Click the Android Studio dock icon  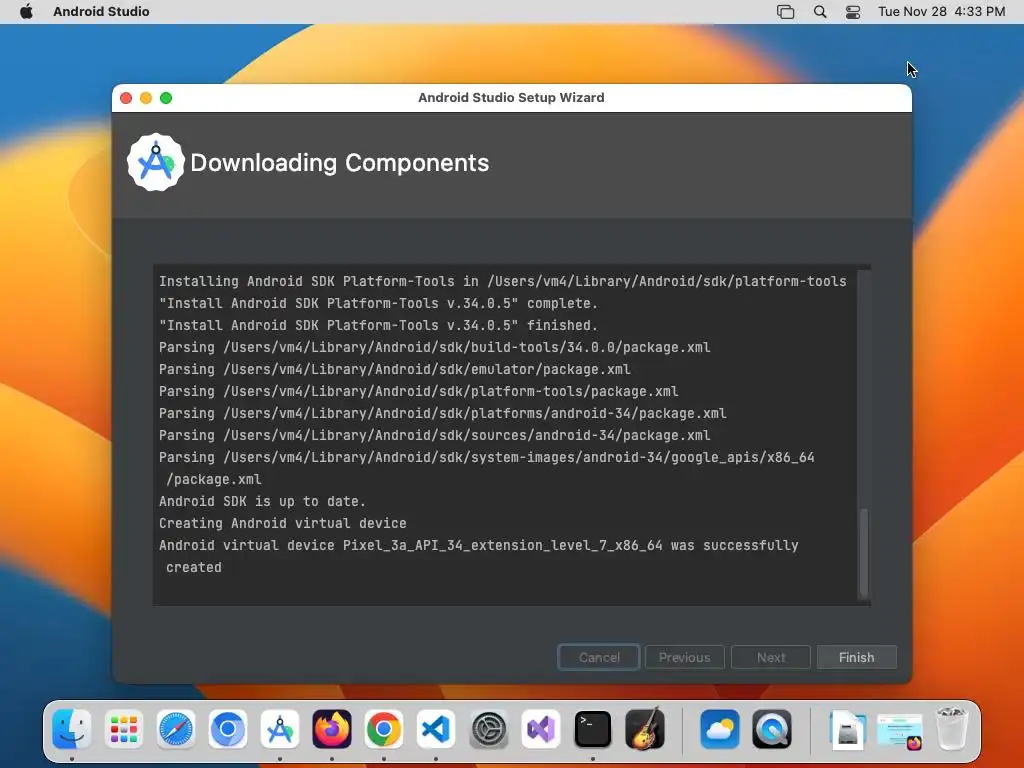pyautogui.click(x=280, y=729)
